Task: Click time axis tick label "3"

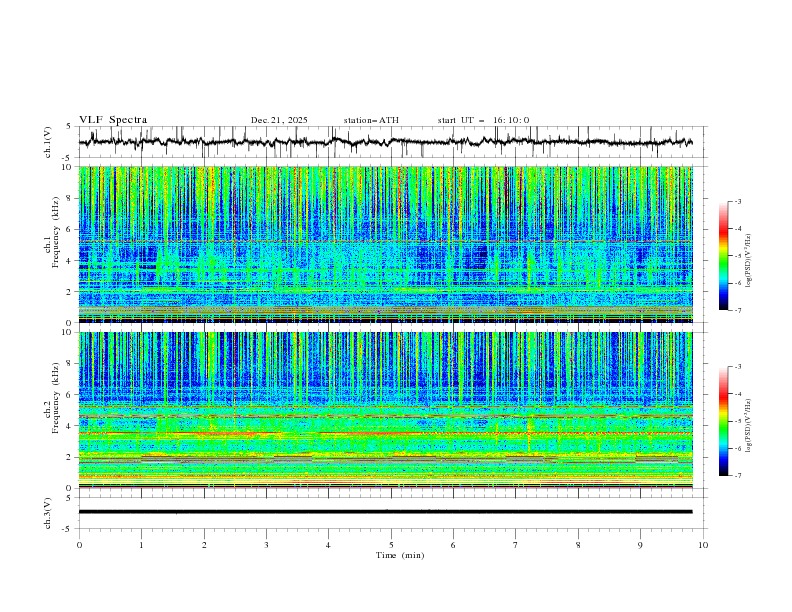Action: click(266, 545)
